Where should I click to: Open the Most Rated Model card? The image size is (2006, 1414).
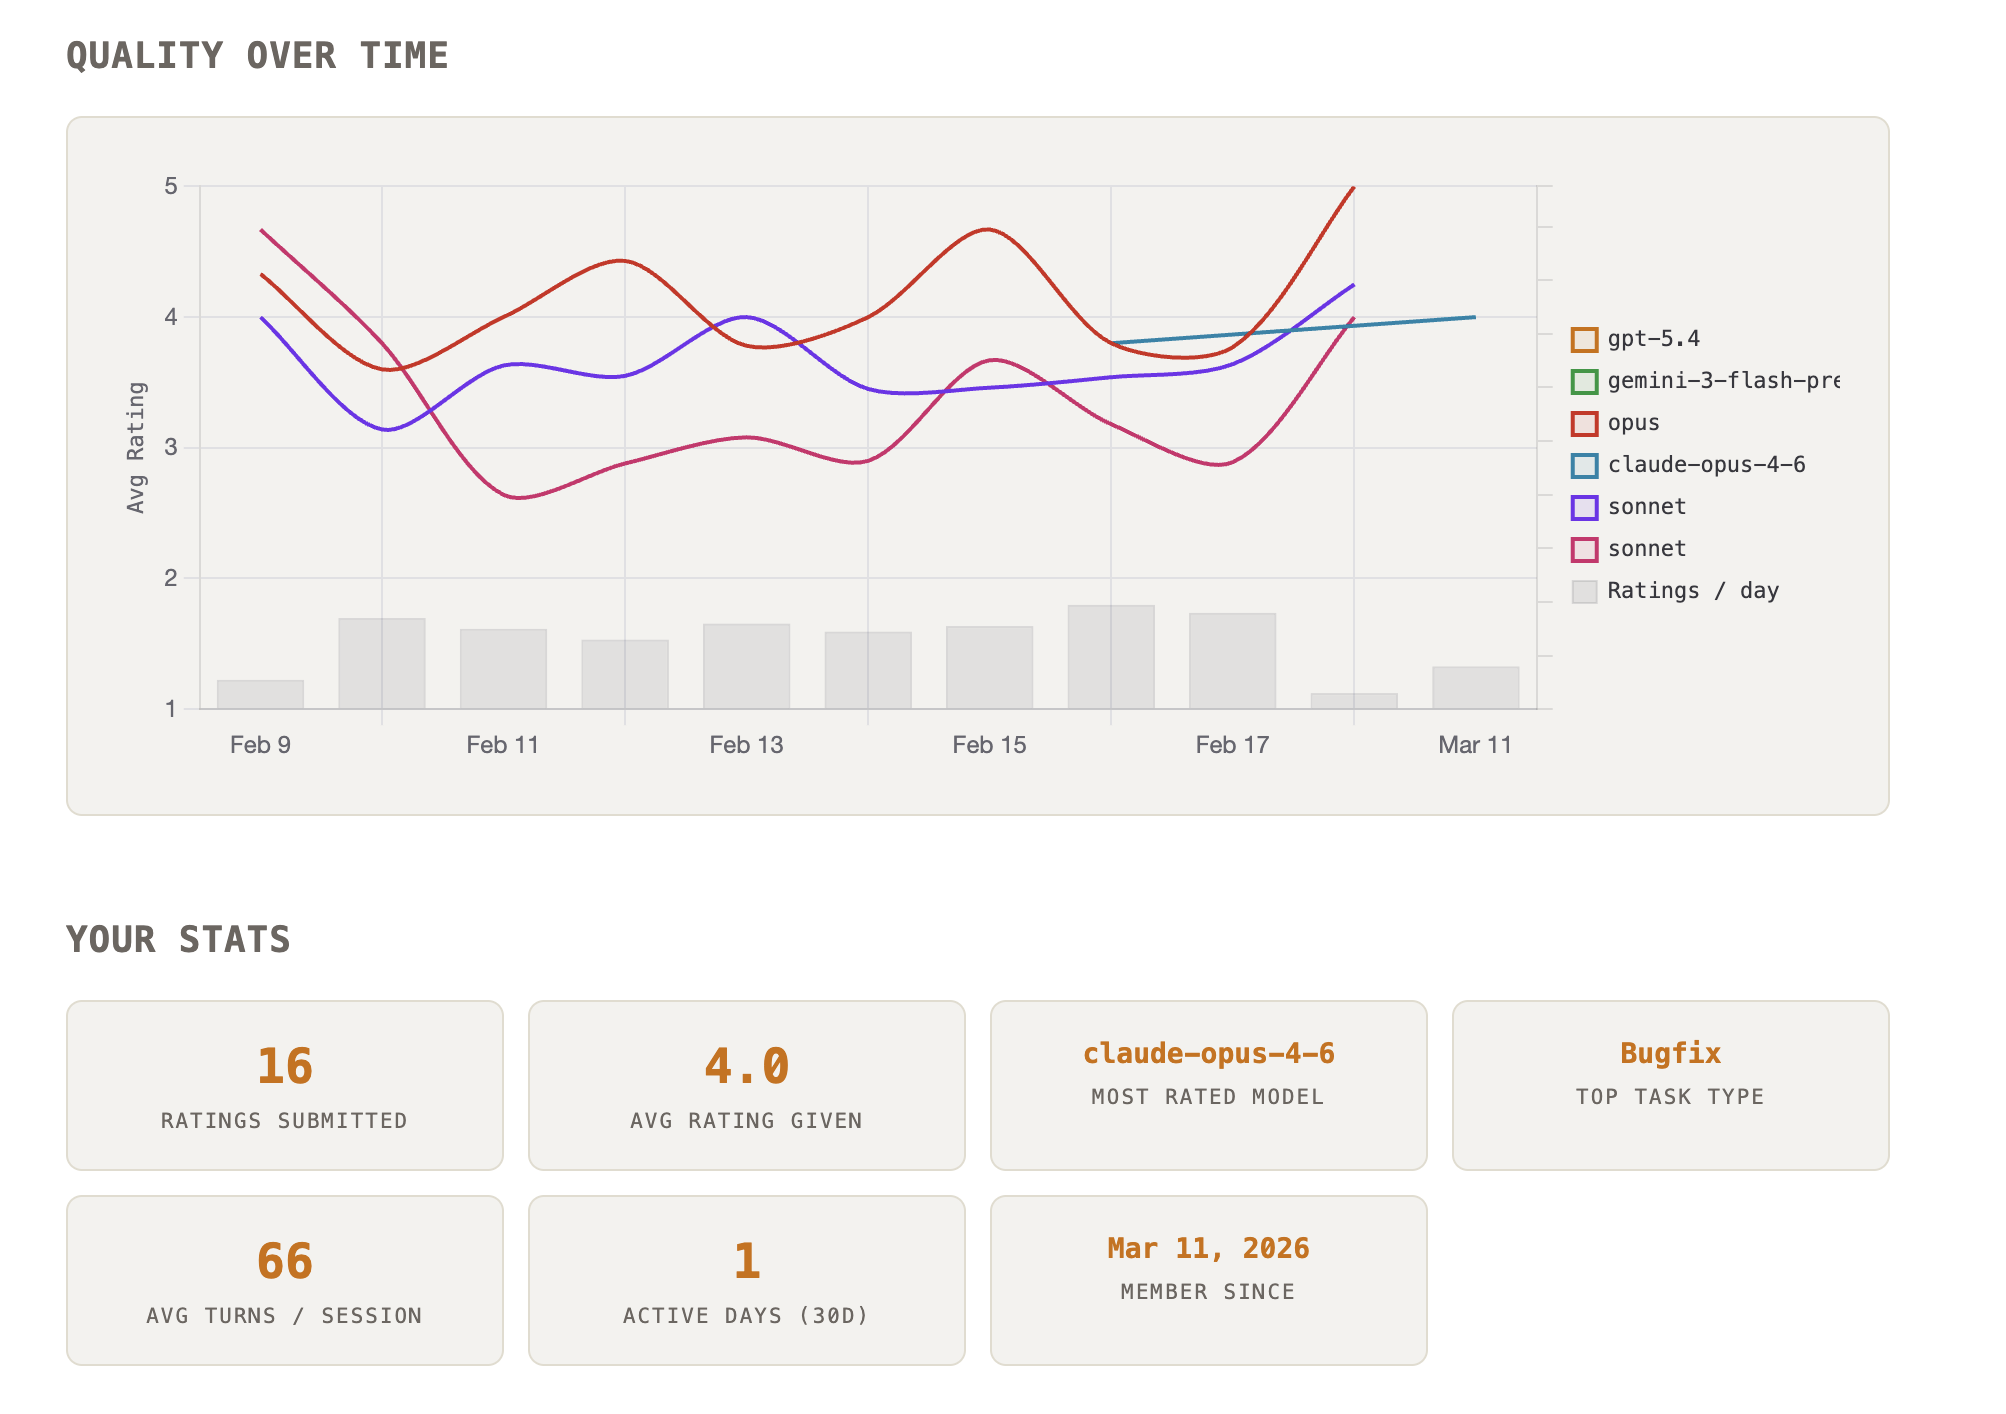[x=1208, y=1085]
